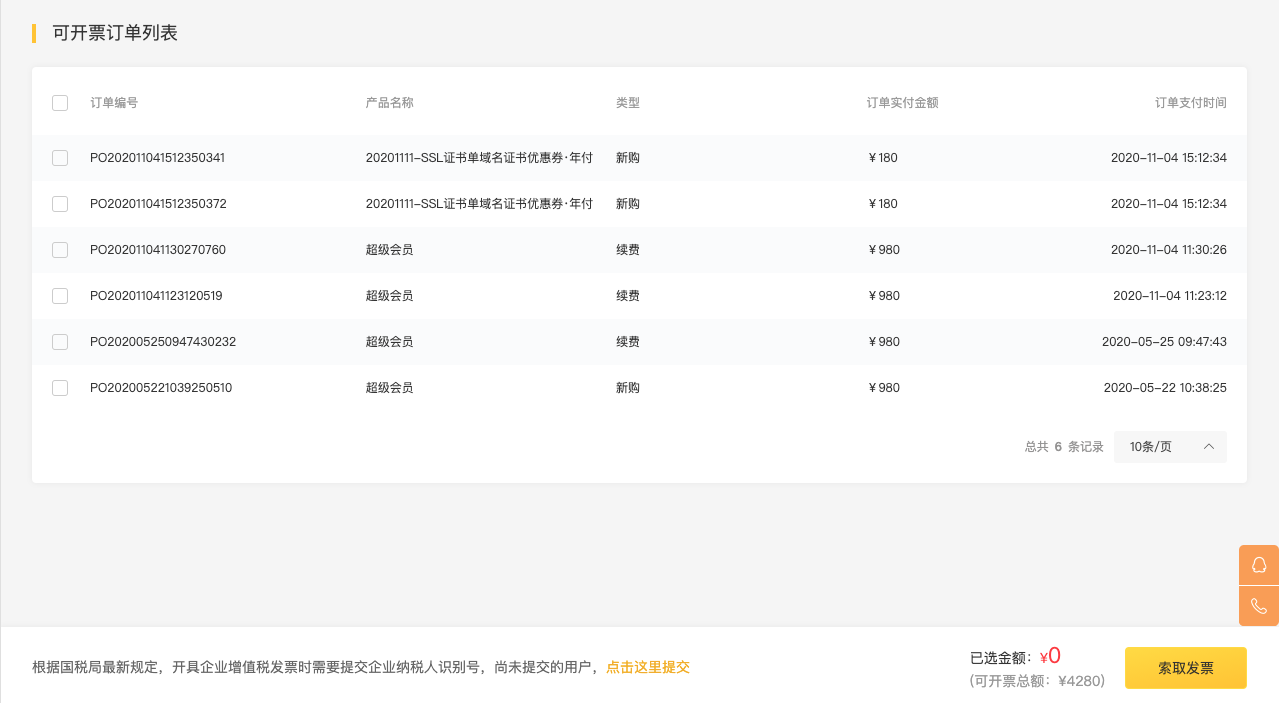Tick checkbox for order PO202005221039250510
1279x703 pixels.
tap(60, 388)
